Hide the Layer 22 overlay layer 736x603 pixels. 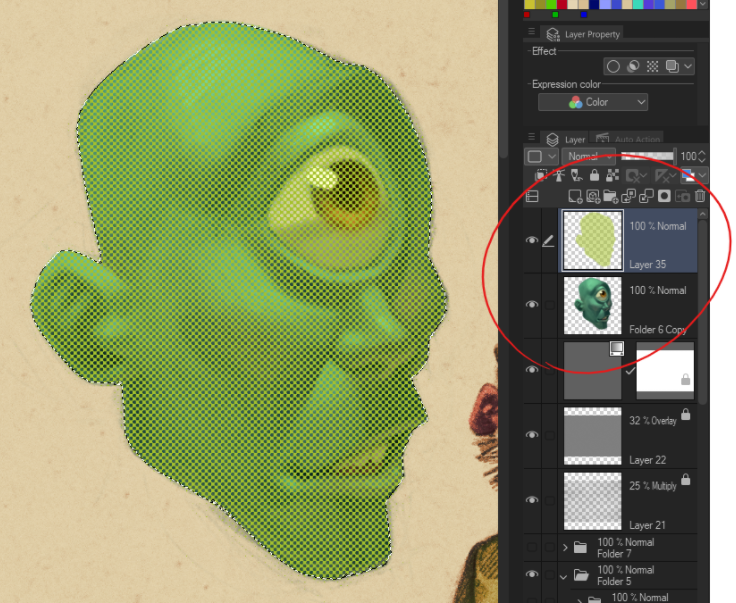[531, 435]
